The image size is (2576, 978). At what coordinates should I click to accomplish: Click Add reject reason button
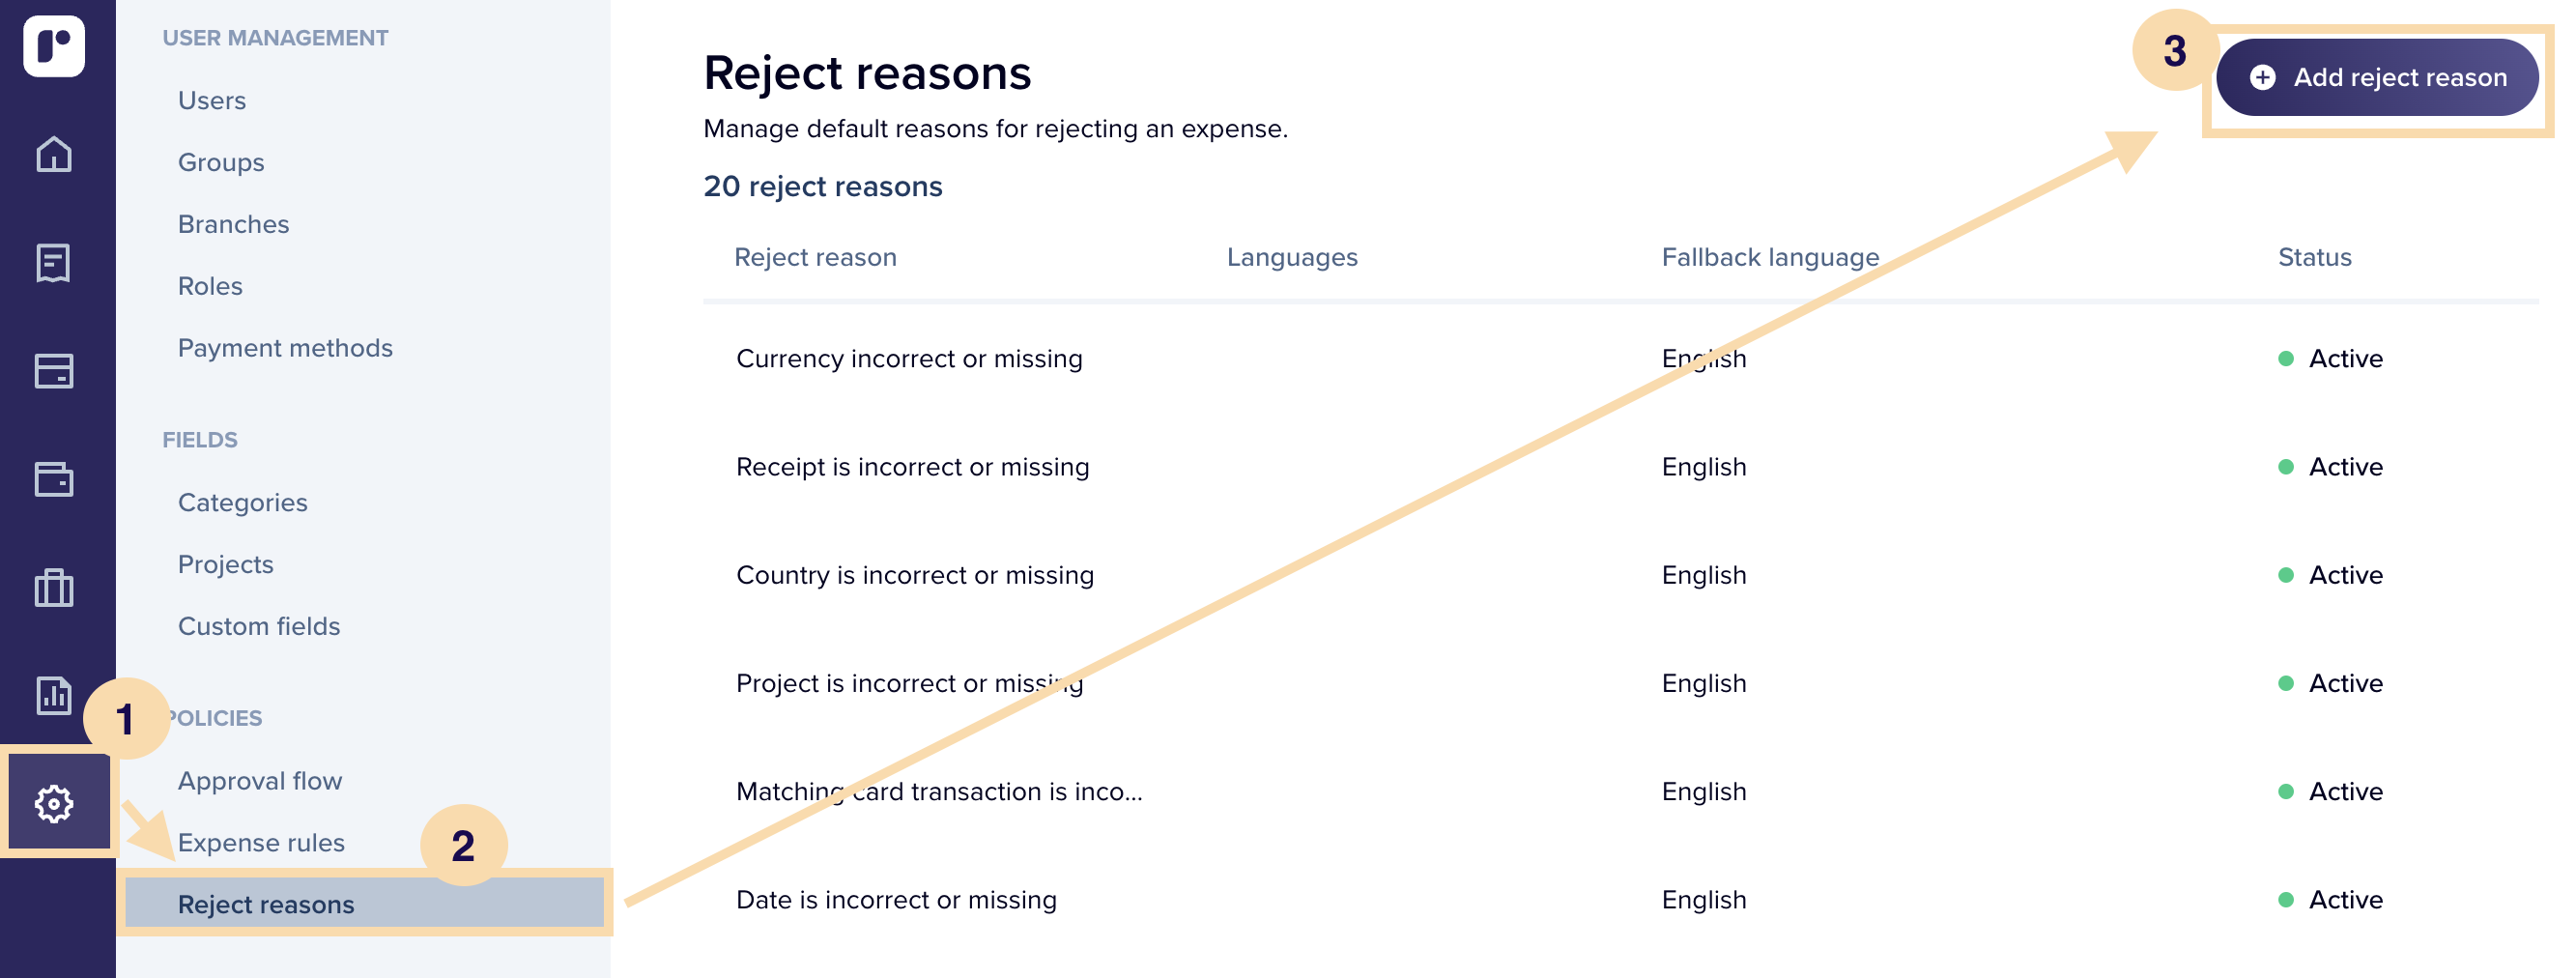tap(2377, 77)
